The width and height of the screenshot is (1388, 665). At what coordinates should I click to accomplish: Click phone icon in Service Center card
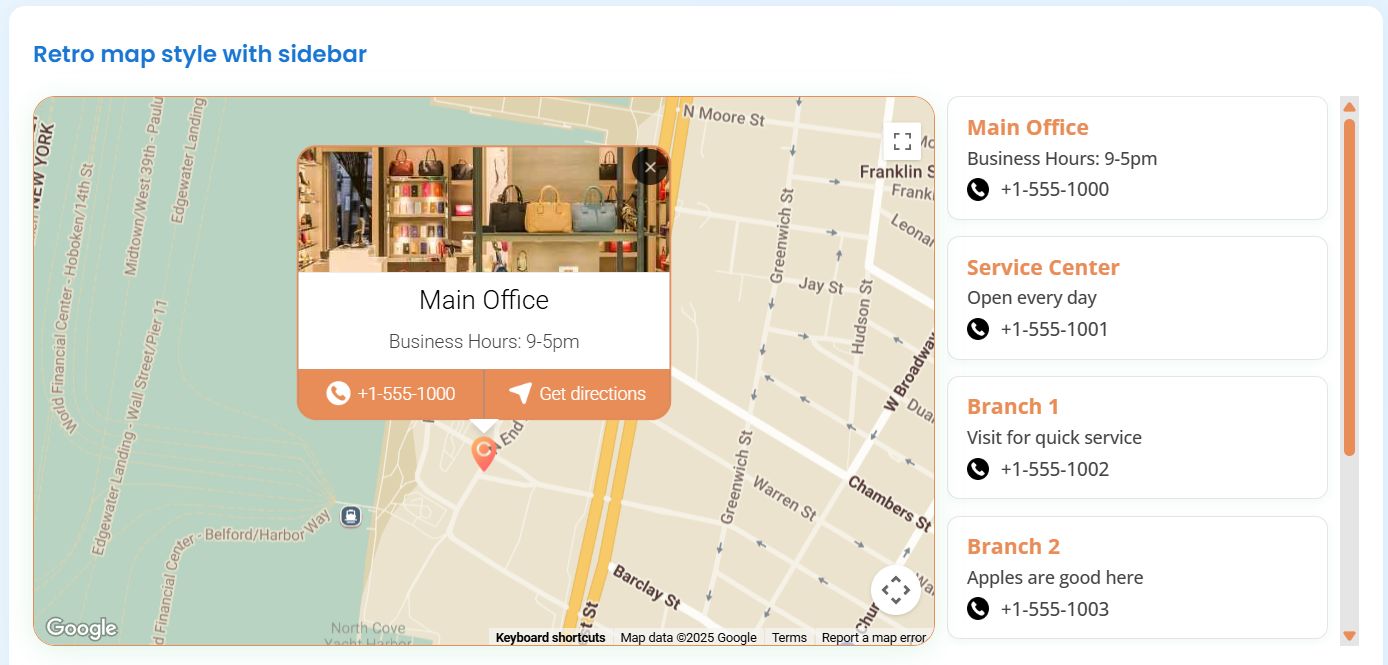(978, 329)
